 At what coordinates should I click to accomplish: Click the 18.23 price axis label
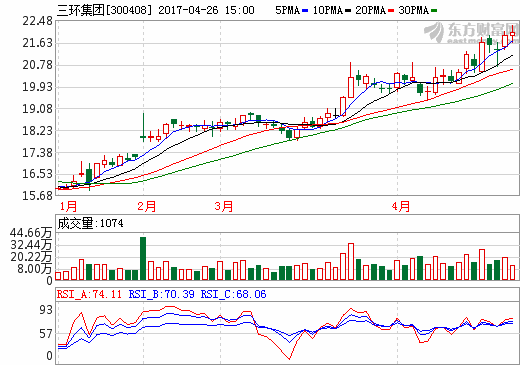pos(37,131)
